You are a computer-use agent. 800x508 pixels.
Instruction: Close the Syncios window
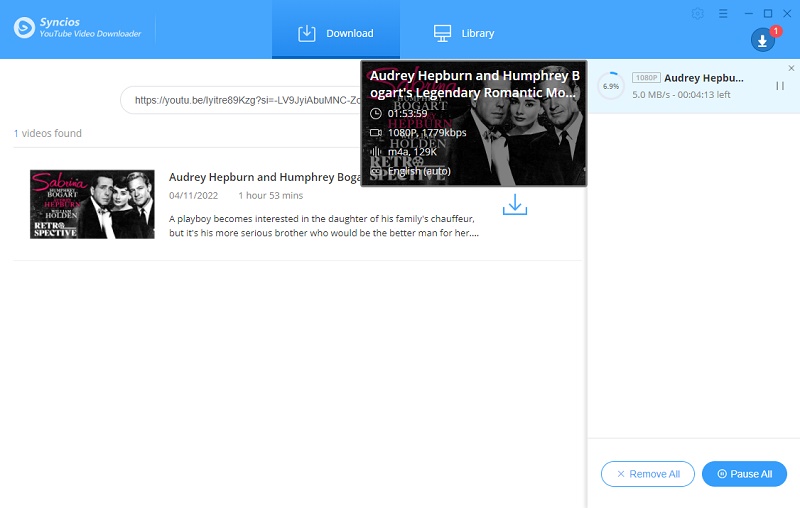click(787, 13)
